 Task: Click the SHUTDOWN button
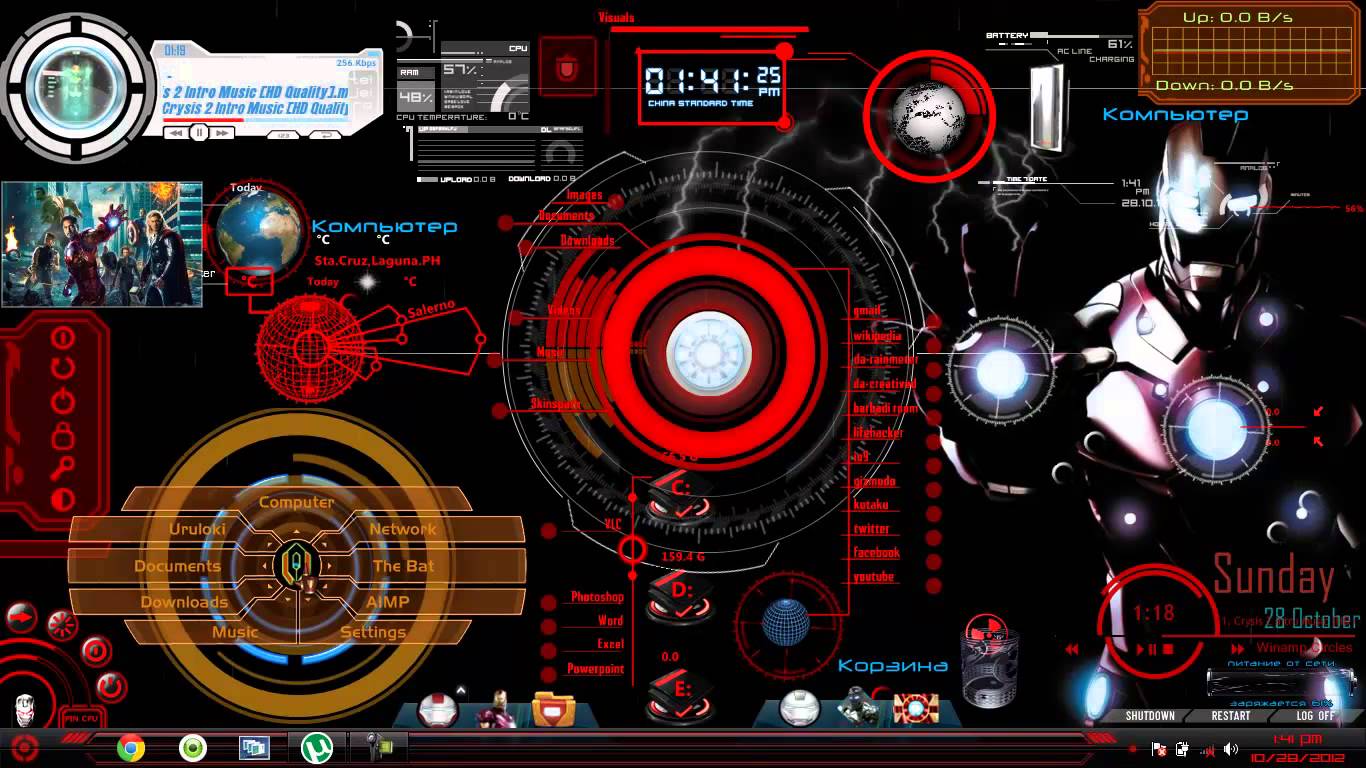click(x=1150, y=716)
